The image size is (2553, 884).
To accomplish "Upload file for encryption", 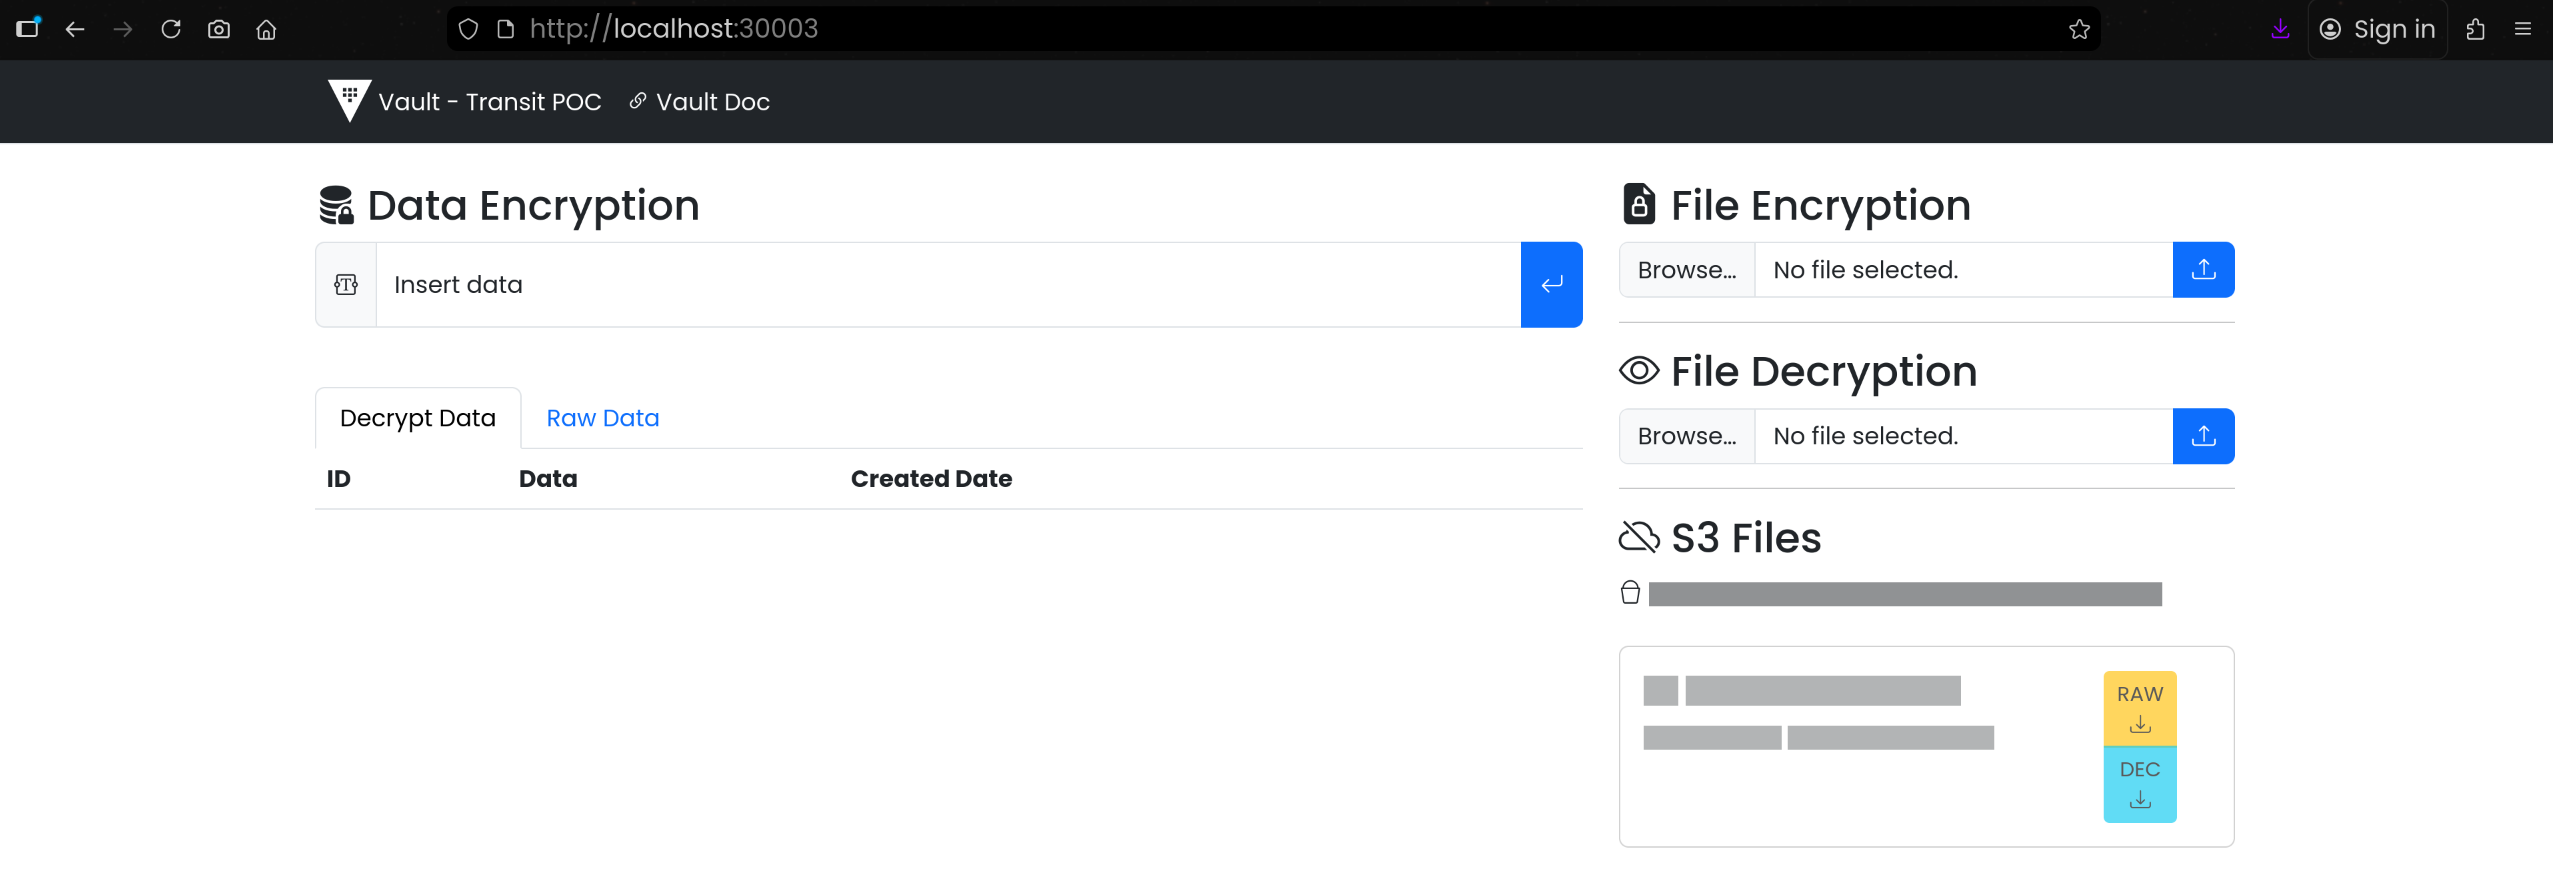I will point(2203,270).
